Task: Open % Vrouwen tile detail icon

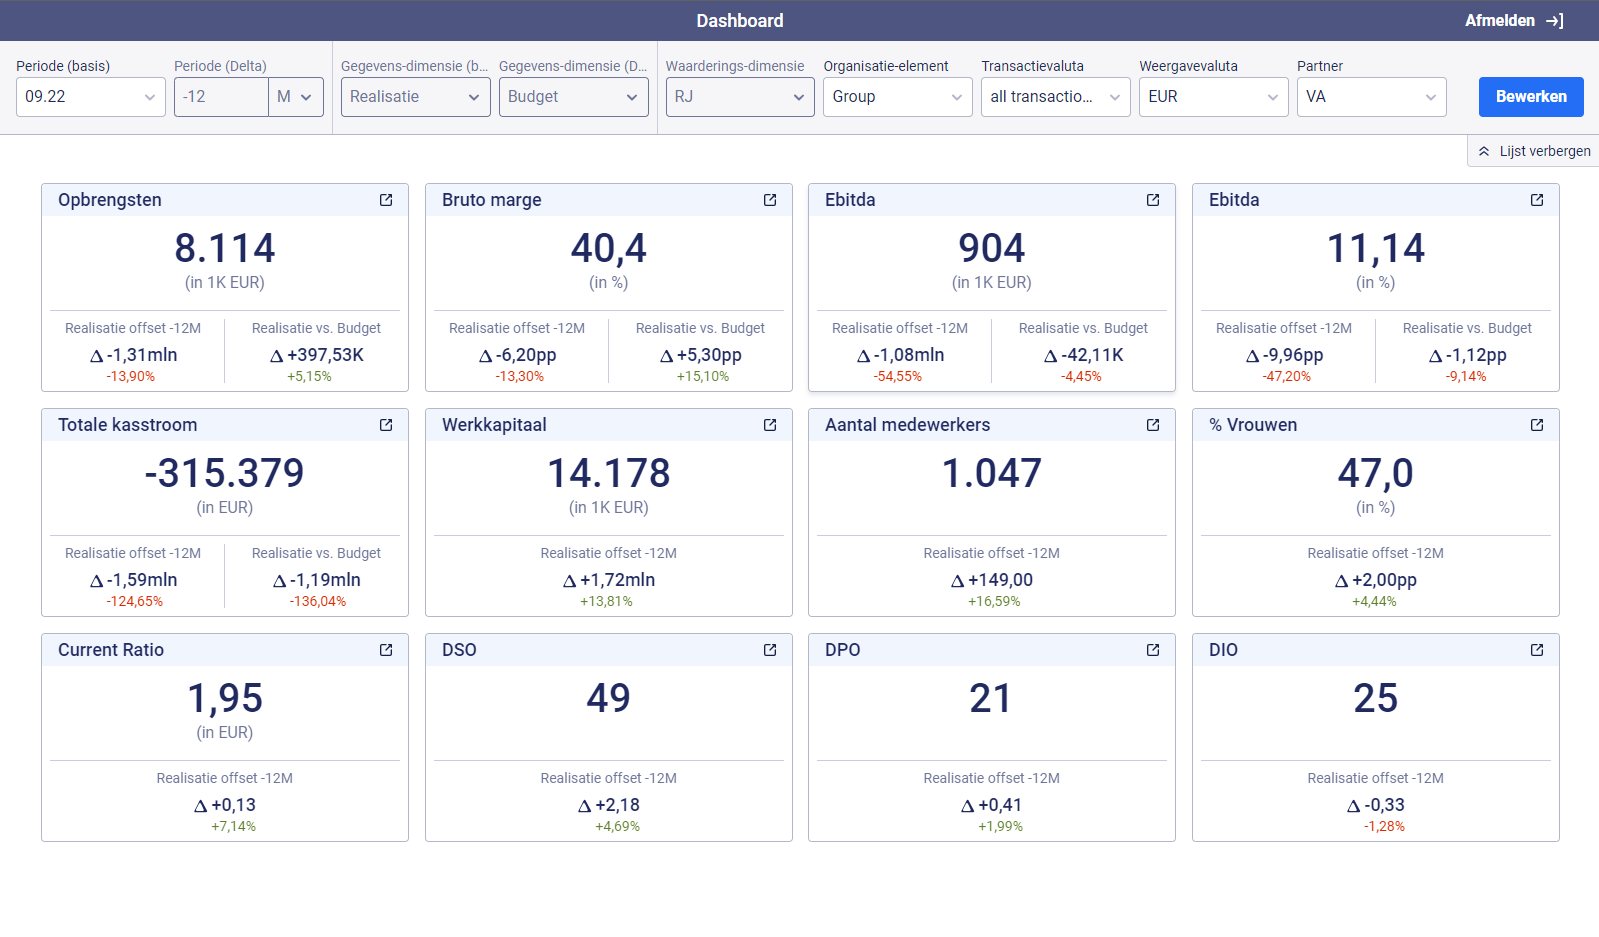Action: click(x=1537, y=425)
